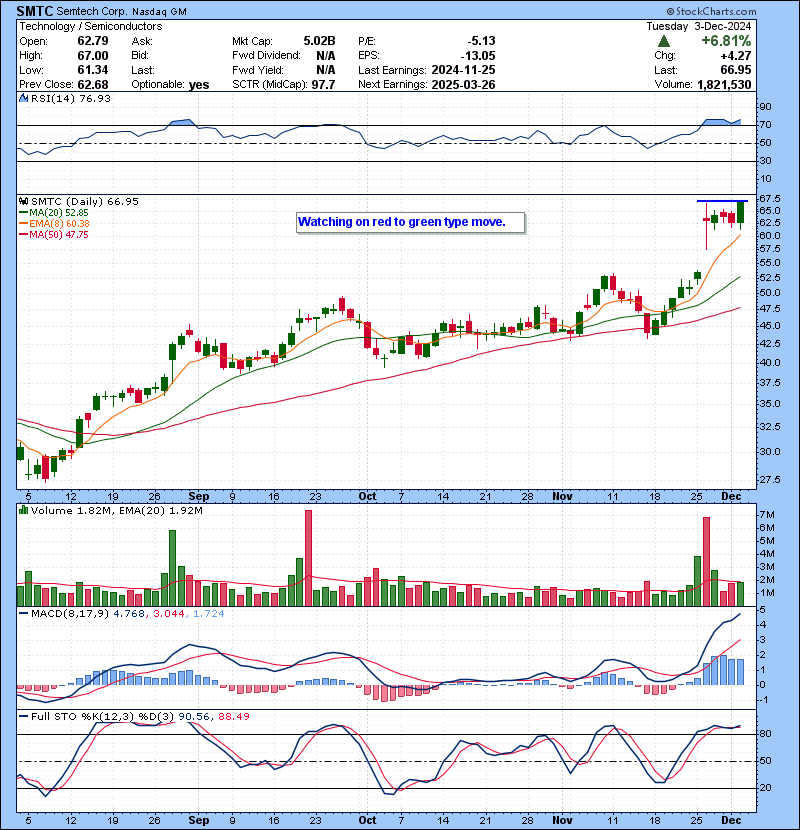
Task: Click the RSI indicator legend icon
Action: 23,98
